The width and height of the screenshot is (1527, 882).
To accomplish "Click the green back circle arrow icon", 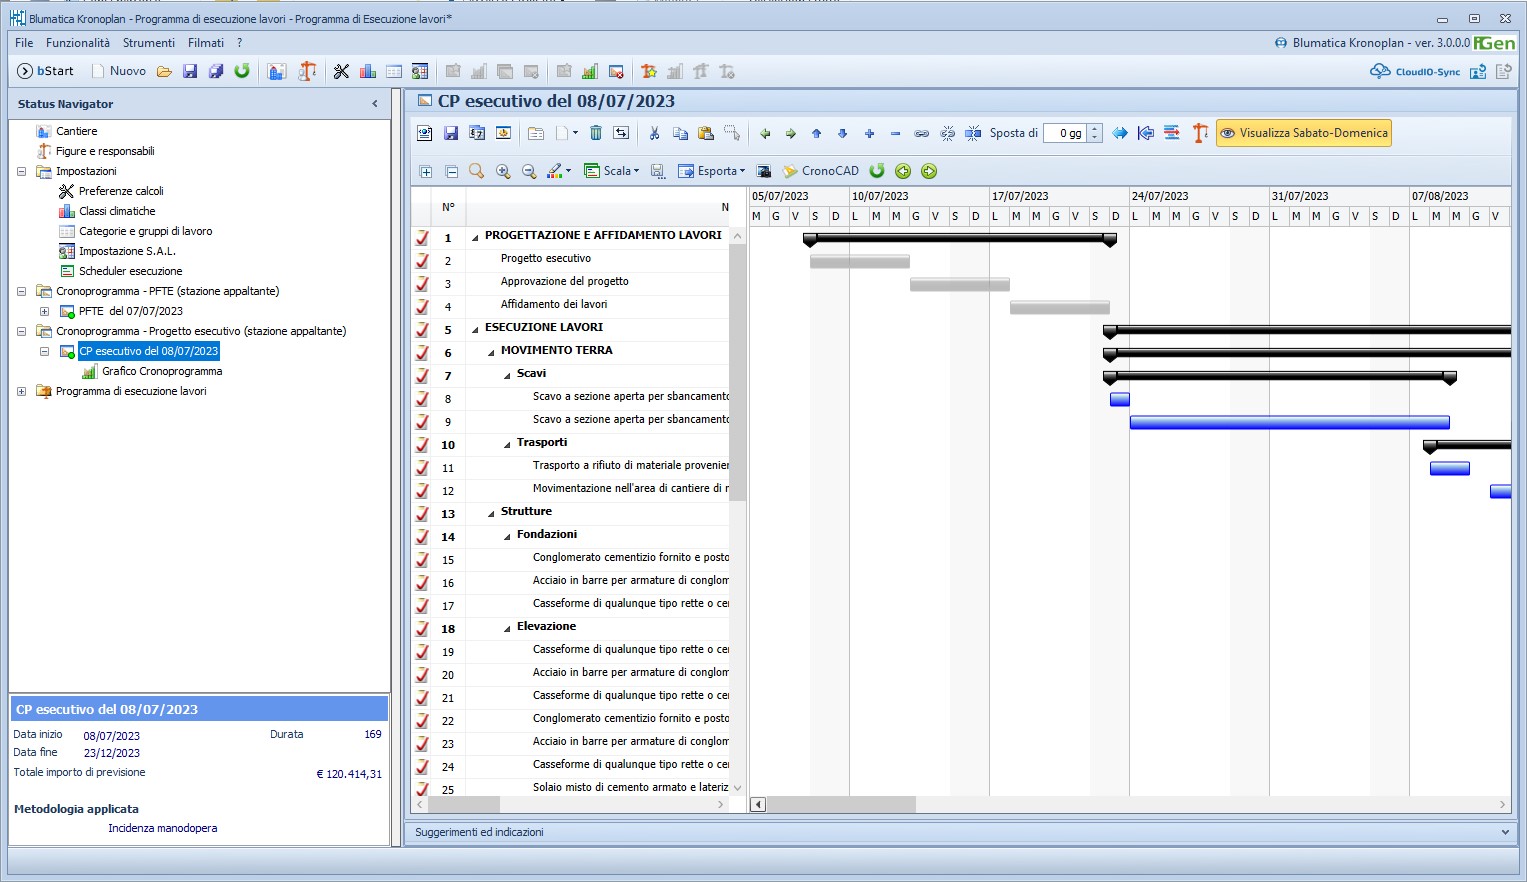I will 903,171.
